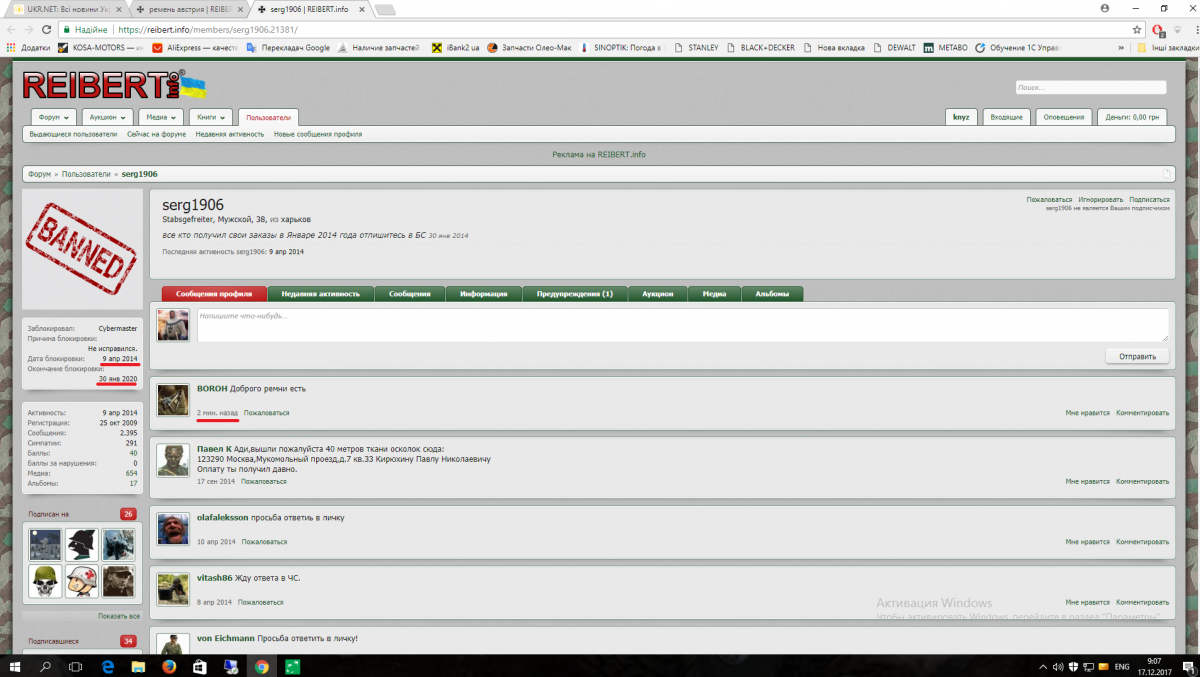The width and height of the screenshot is (1200, 677).
Task: Switch to ремень австрия browser tab
Action: [x=189, y=8]
